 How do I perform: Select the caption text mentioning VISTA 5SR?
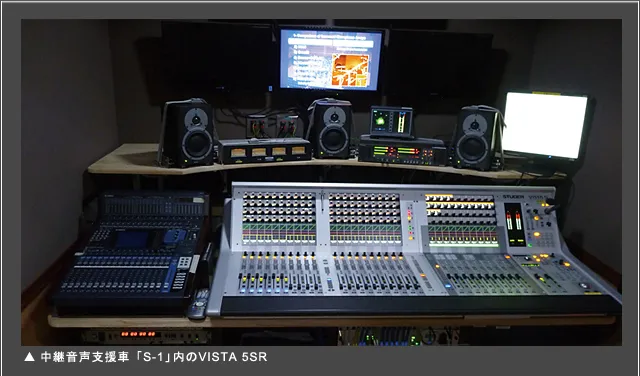click(153, 357)
